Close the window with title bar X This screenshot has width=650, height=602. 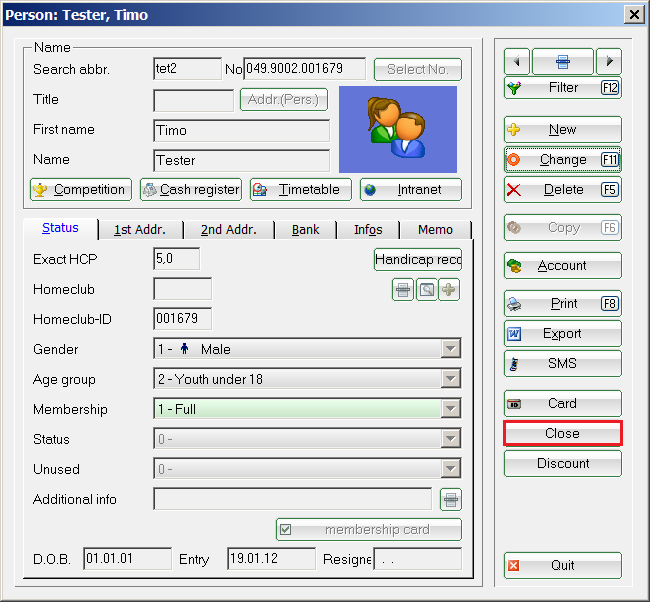pyautogui.click(x=634, y=15)
